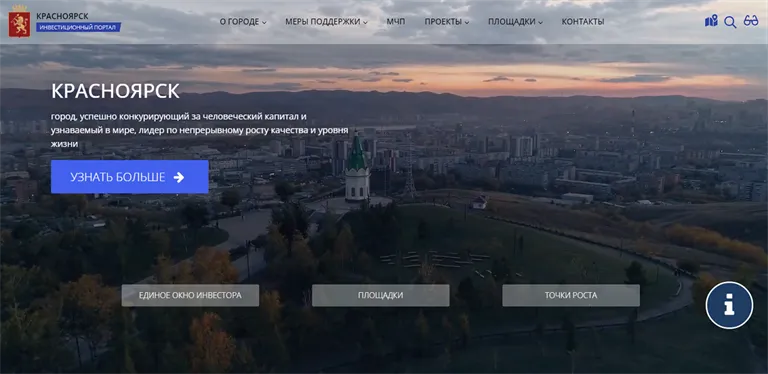Expand the ПРОЕКТЫ dropdown chevron
This screenshot has height=374, width=768.
467,23
